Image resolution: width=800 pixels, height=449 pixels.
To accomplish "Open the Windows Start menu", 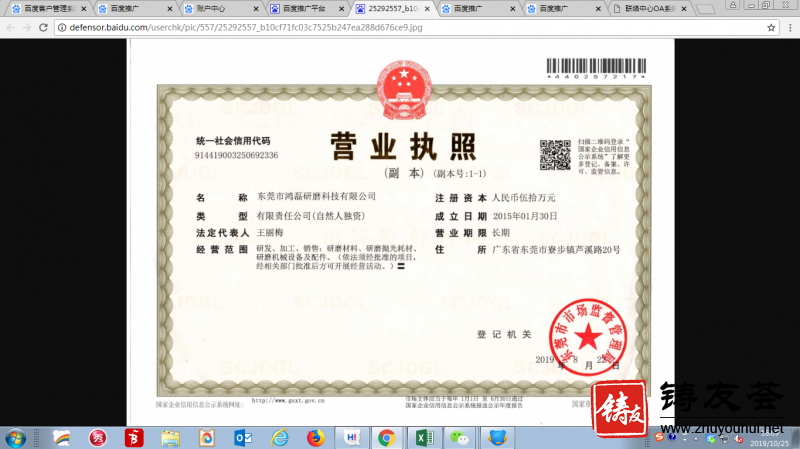I will [x=15, y=438].
